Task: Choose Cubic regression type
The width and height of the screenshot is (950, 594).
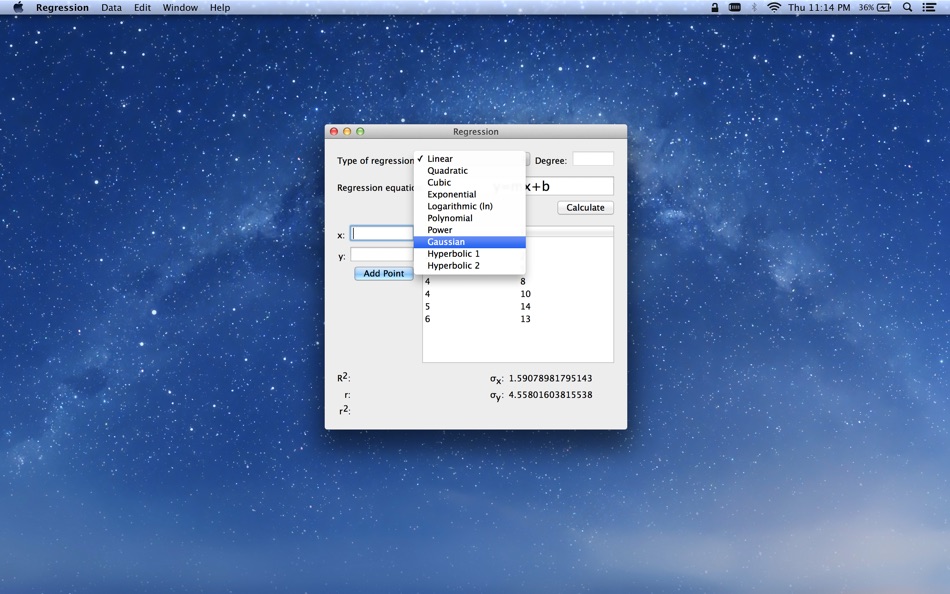Action: 470,182
